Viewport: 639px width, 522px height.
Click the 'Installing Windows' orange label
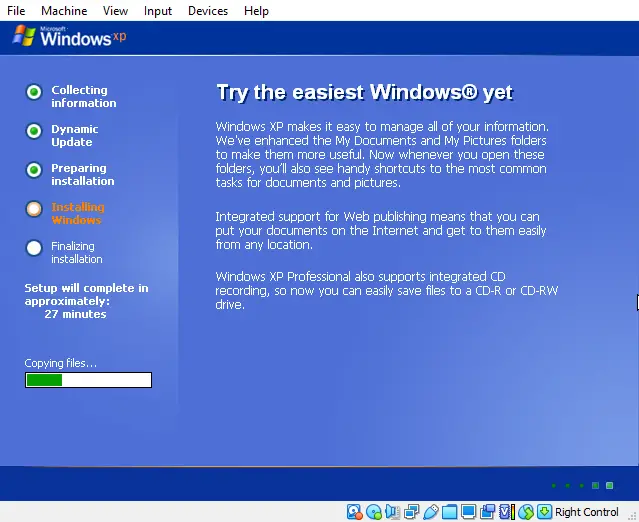(78, 214)
